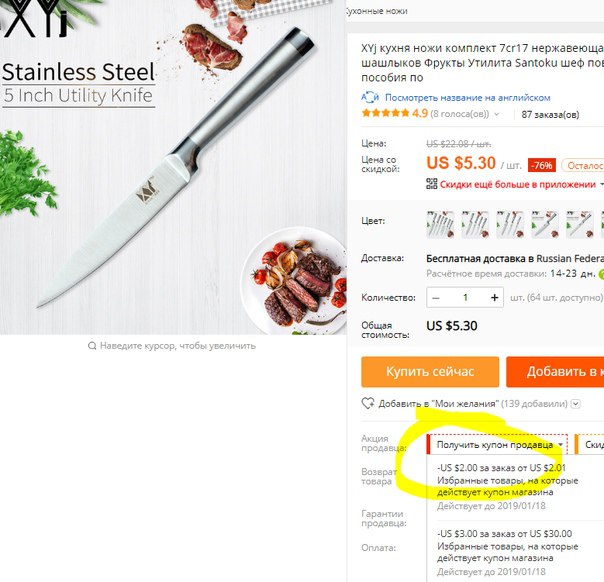This screenshot has width=604, height=582.
Task: Pick the fifth knife variant thumbnail
Action: click(x=579, y=225)
